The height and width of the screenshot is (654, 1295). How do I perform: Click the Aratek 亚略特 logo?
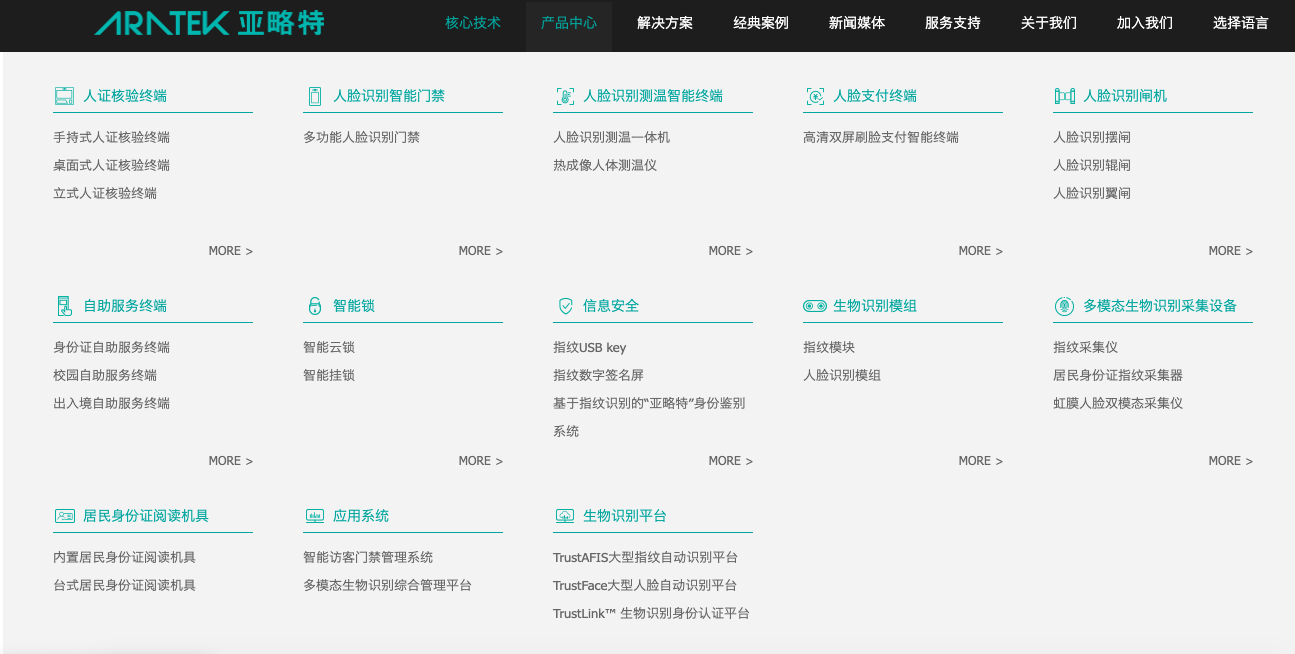(210, 23)
